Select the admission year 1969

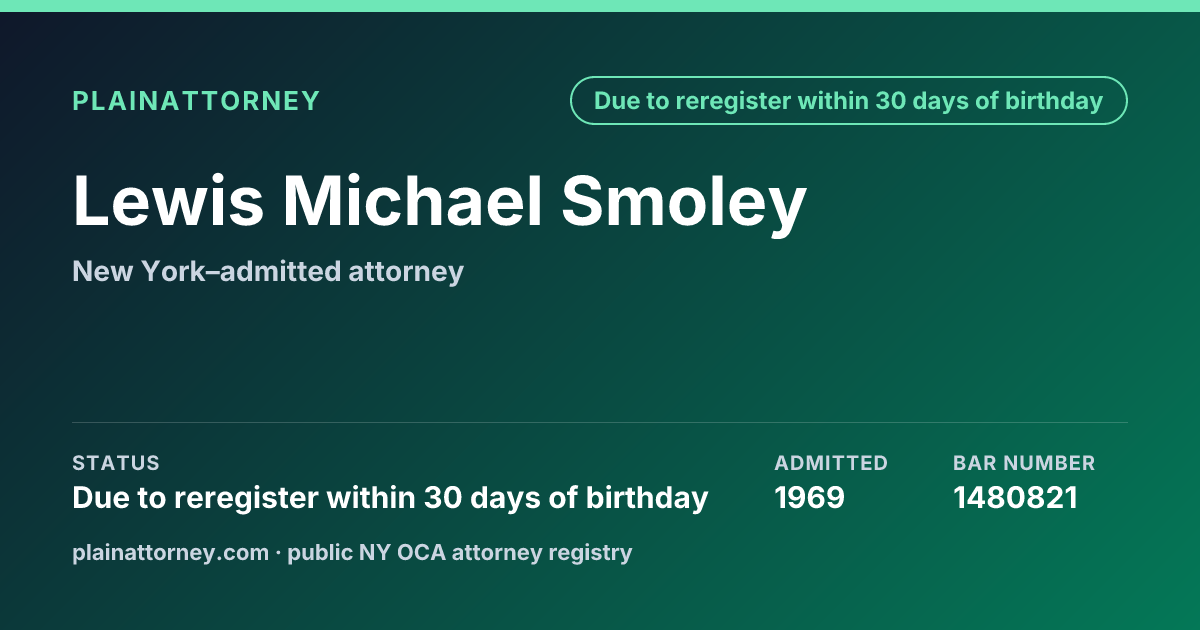click(810, 497)
